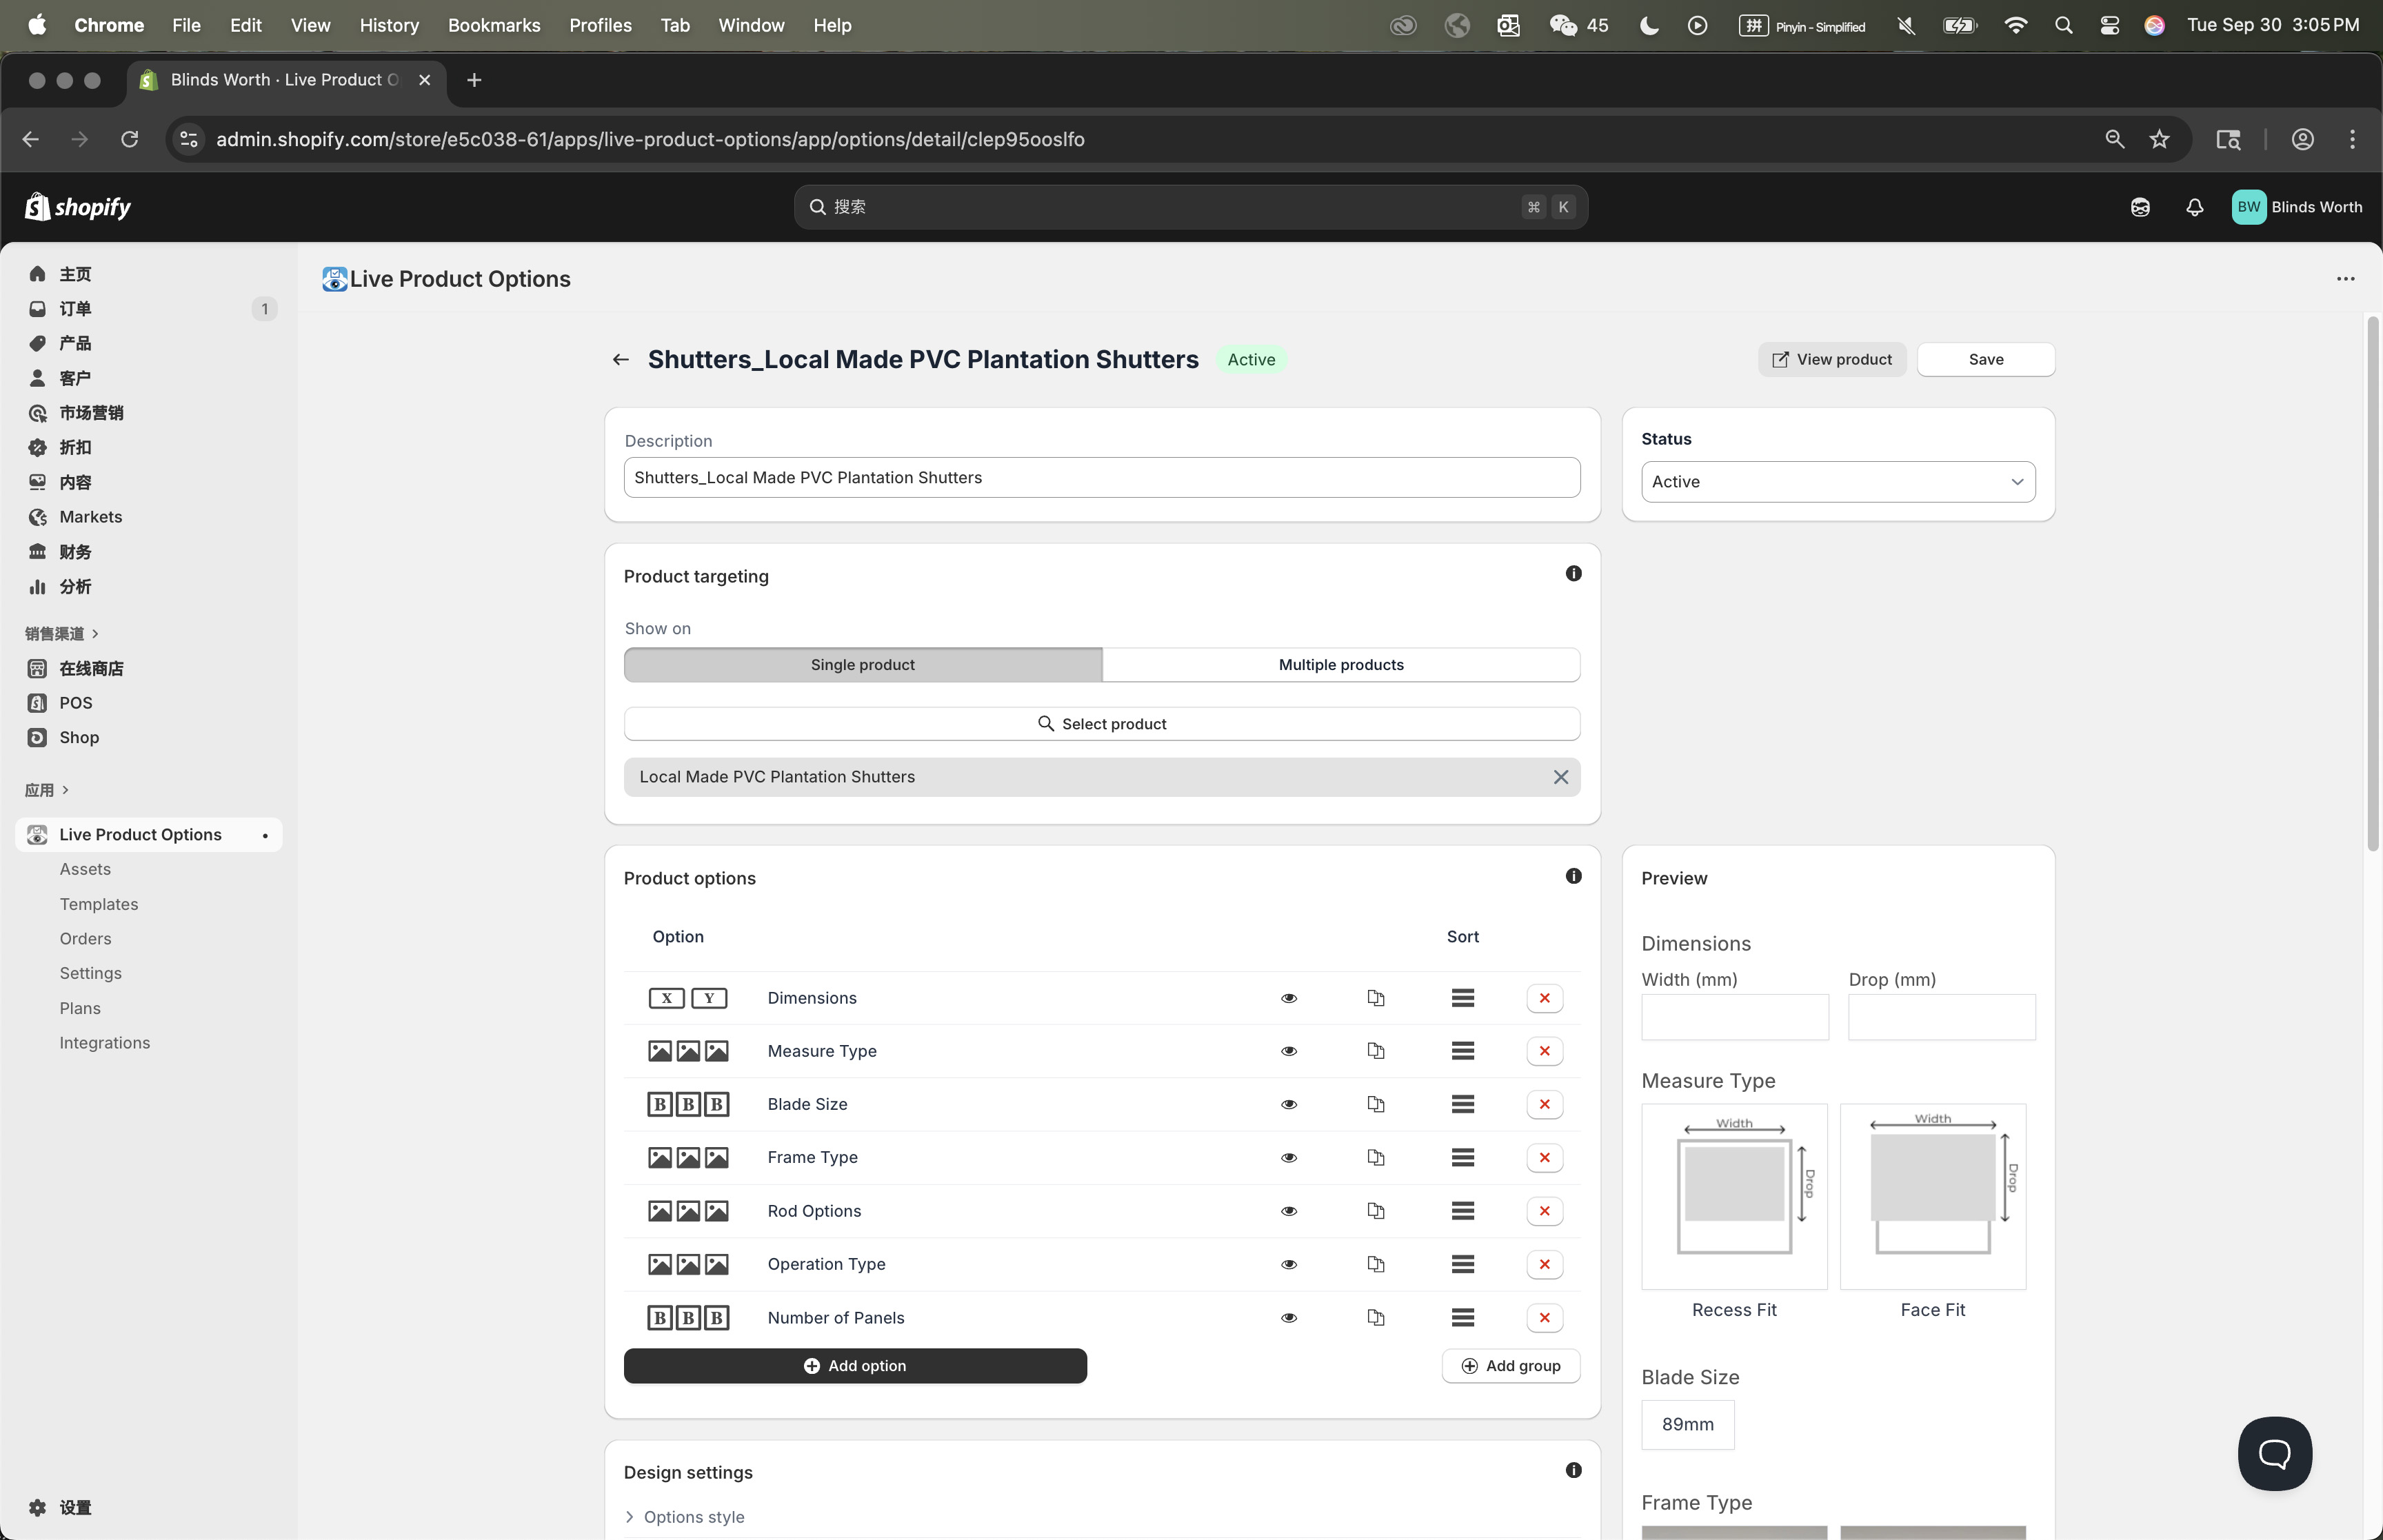Open the Product targeting info icon
This screenshot has height=1540, width=2383.
(1573, 574)
